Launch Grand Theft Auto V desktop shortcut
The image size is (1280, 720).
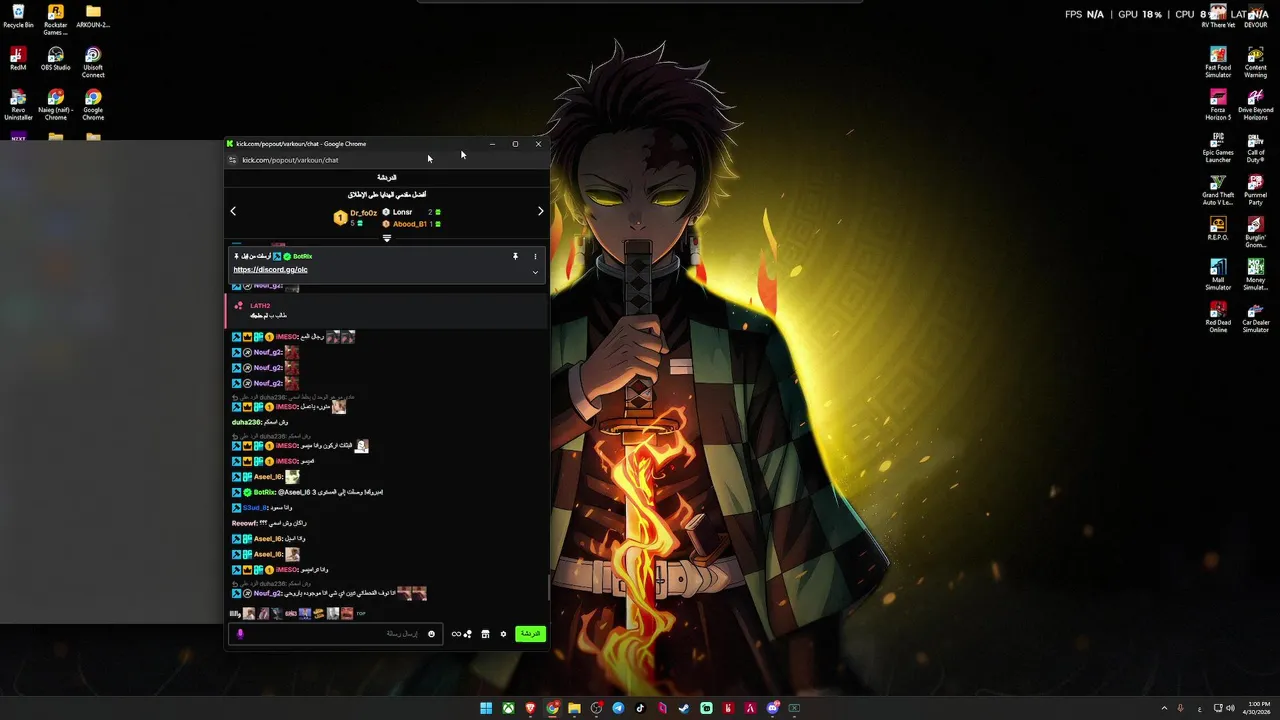tap(1218, 191)
